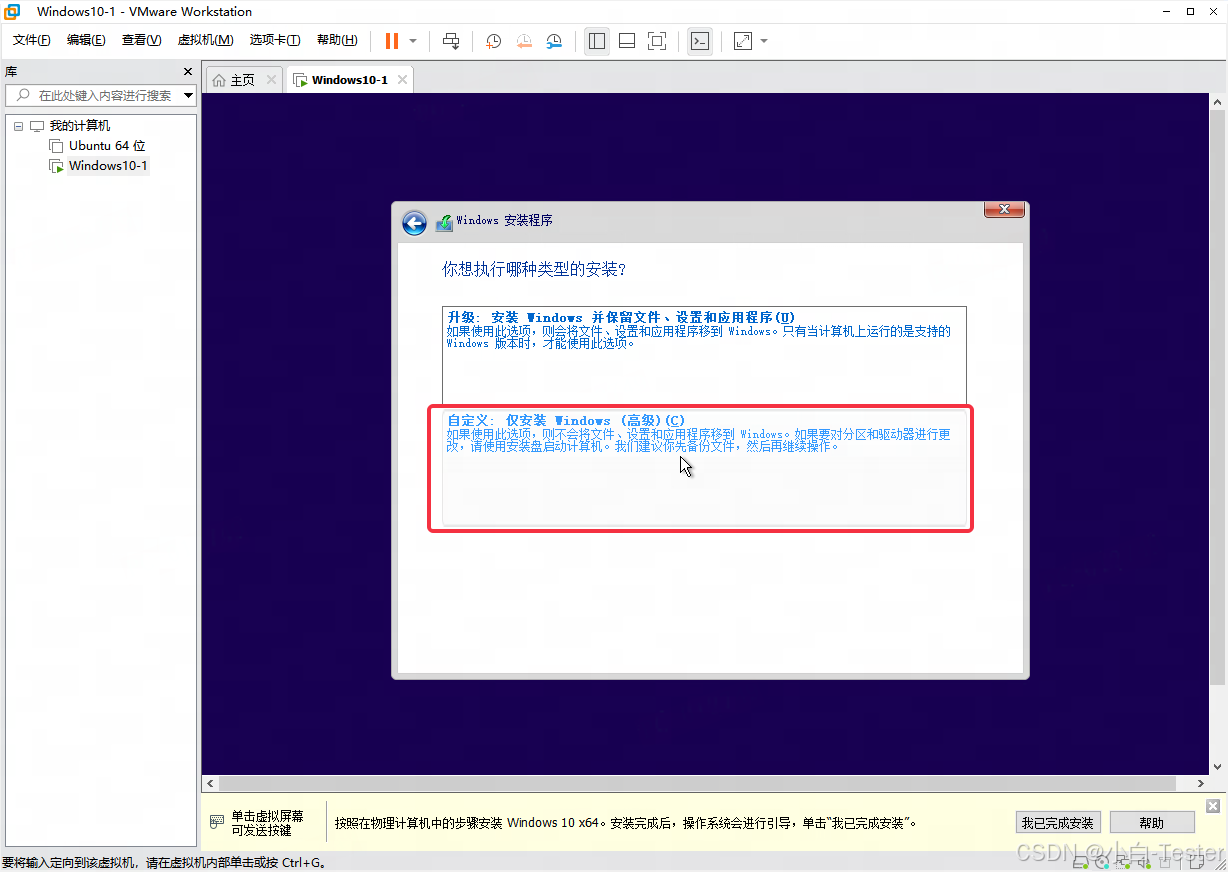Close the 主页 tab

(x=271, y=80)
